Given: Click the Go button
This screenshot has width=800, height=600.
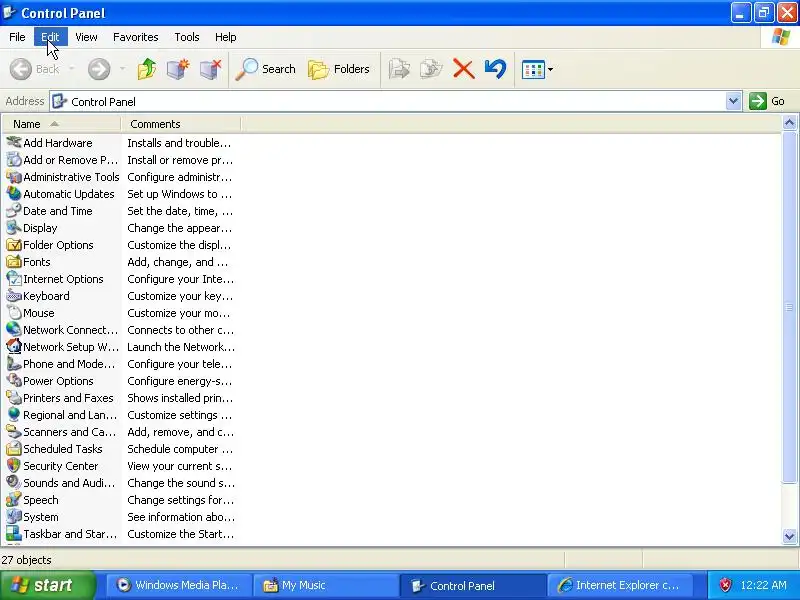Looking at the screenshot, I should click(767, 101).
